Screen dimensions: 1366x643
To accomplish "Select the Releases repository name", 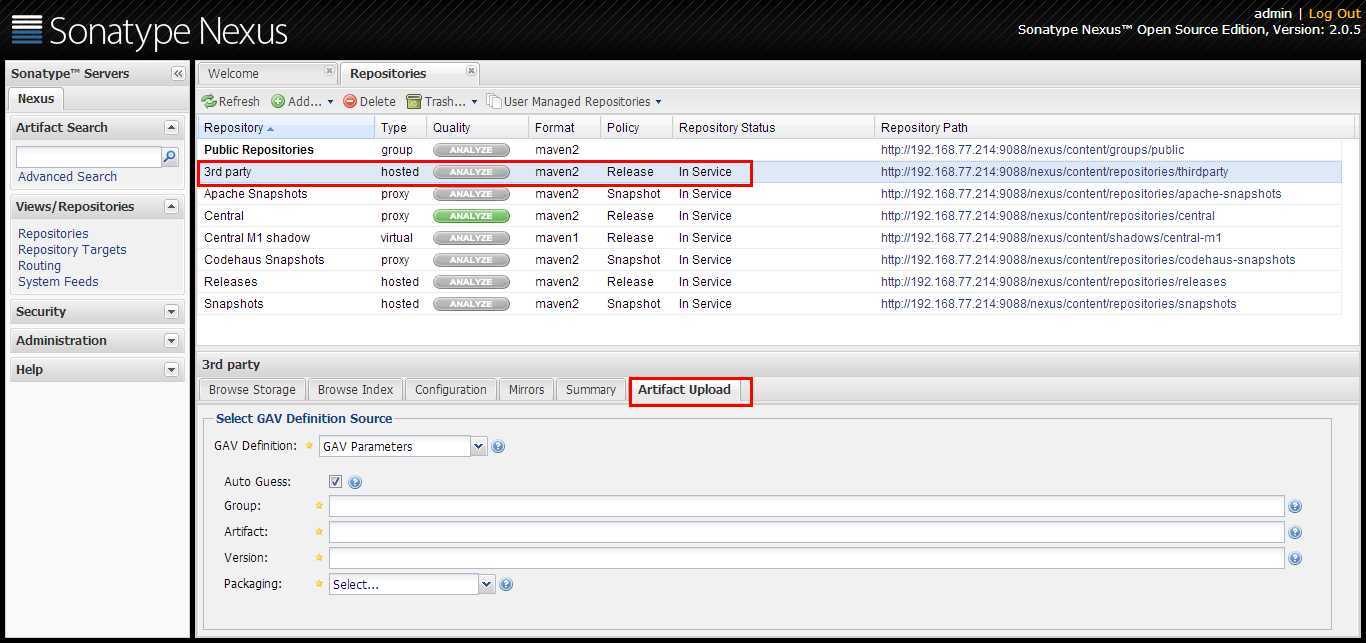I will coord(231,282).
